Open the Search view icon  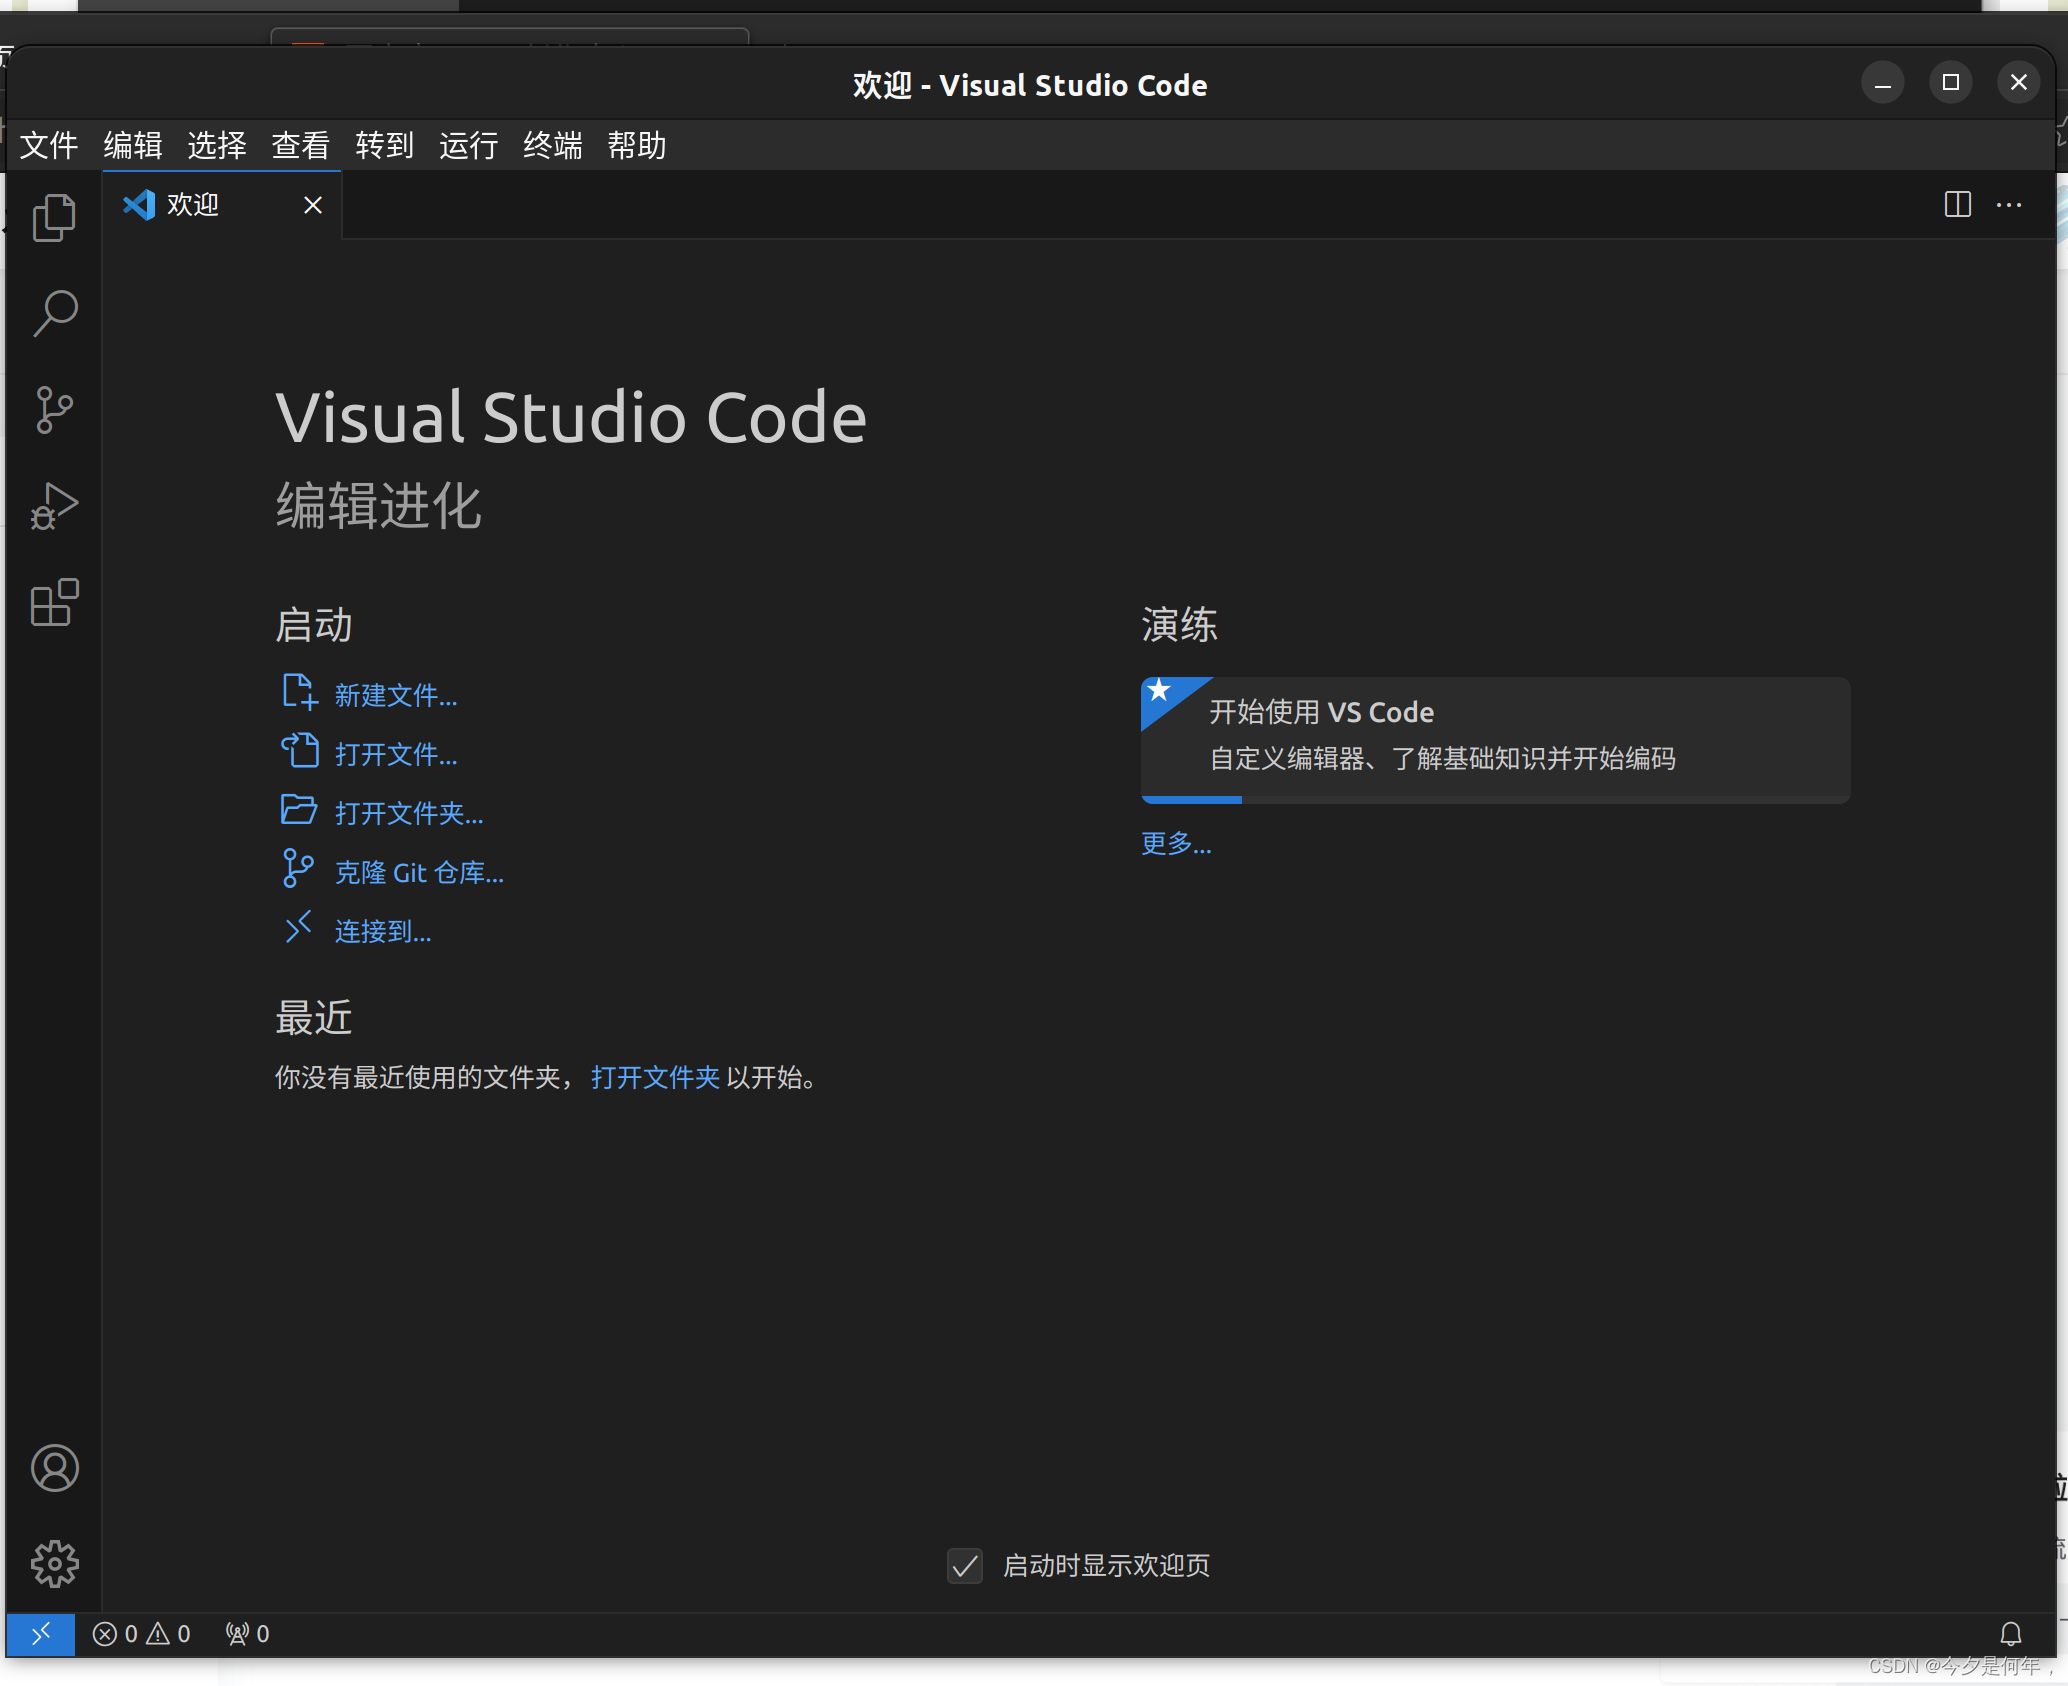[54, 313]
